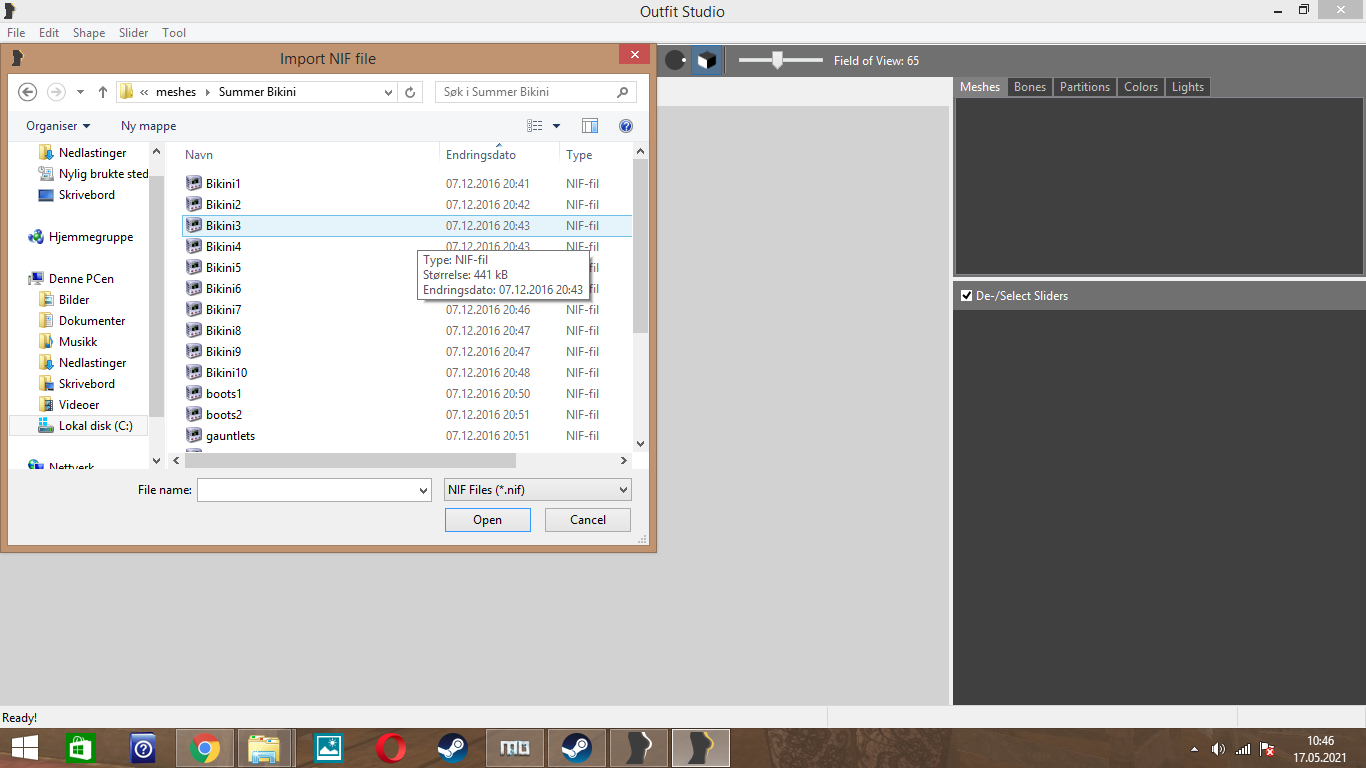Click the volume speaker icon in system tray
The height and width of the screenshot is (768, 1366).
click(1218, 749)
